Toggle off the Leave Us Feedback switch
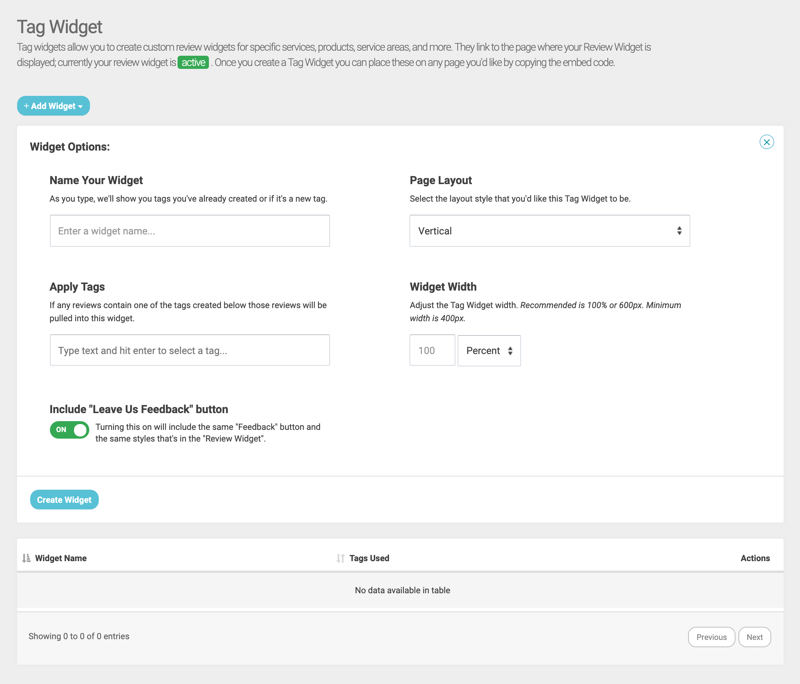 (x=69, y=430)
